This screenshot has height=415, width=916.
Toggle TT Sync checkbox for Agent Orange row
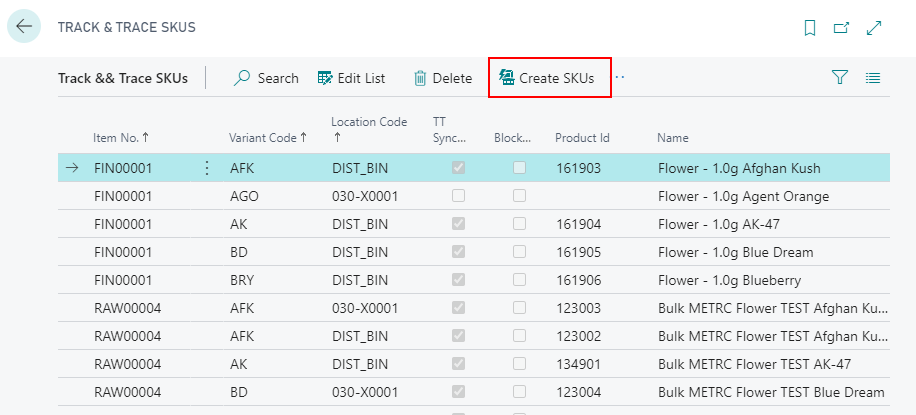(458, 196)
